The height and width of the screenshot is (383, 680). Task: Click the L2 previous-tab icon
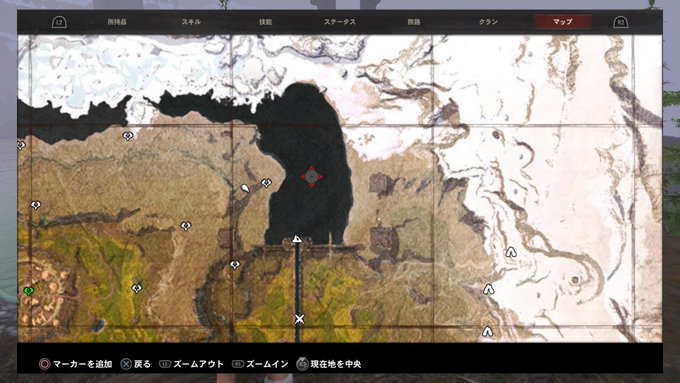pyautogui.click(x=59, y=22)
